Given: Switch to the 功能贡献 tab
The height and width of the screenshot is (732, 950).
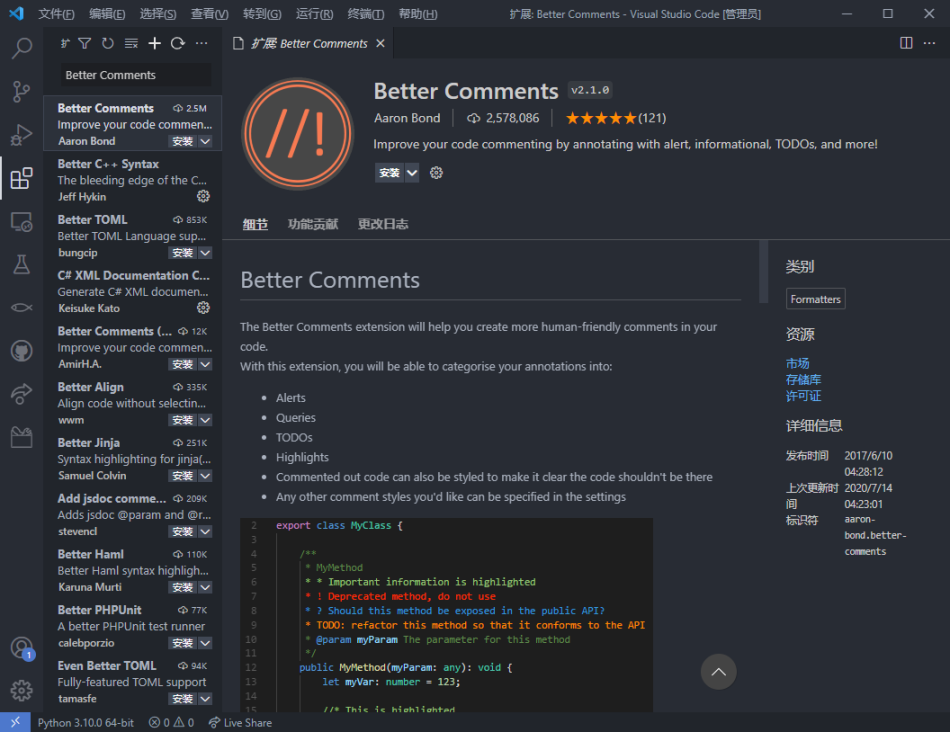Looking at the screenshot, I should point(313,224).
